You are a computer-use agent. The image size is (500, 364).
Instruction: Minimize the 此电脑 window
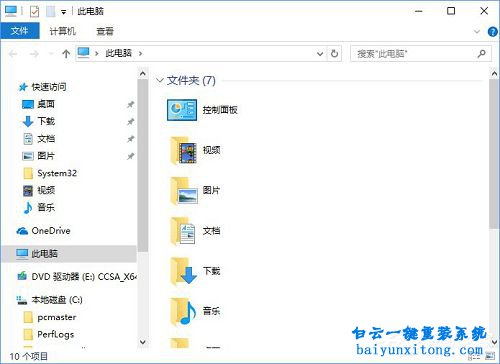point(419,11)
